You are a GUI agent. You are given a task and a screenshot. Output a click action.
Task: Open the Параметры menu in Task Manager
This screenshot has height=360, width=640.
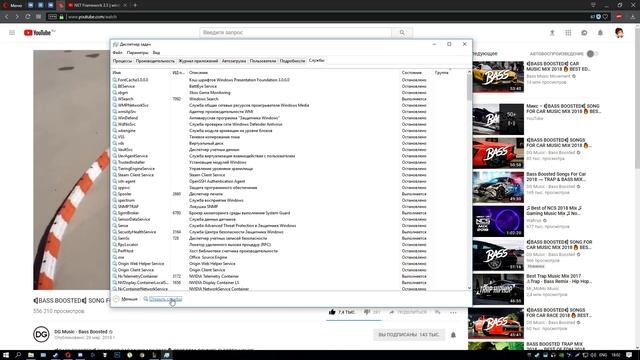coord(138,53)
